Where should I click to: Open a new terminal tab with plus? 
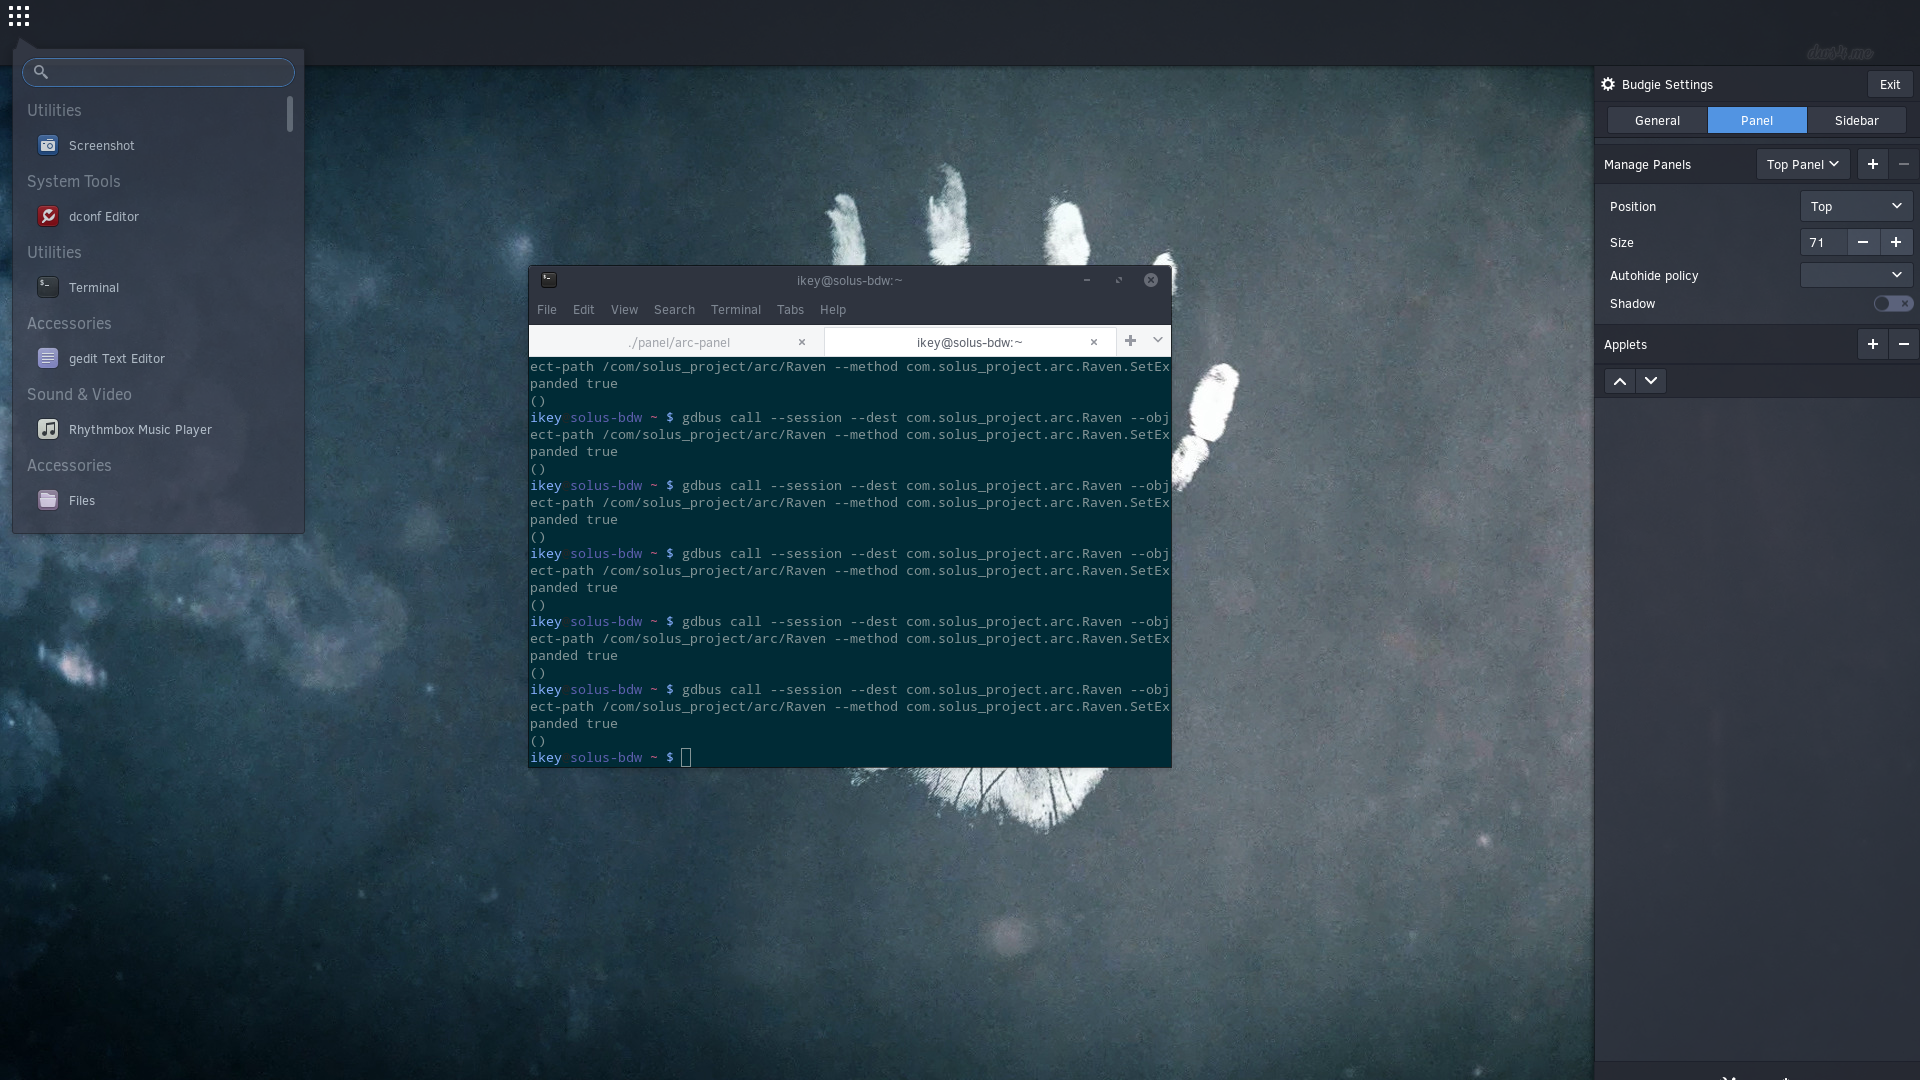point(1130,341)
